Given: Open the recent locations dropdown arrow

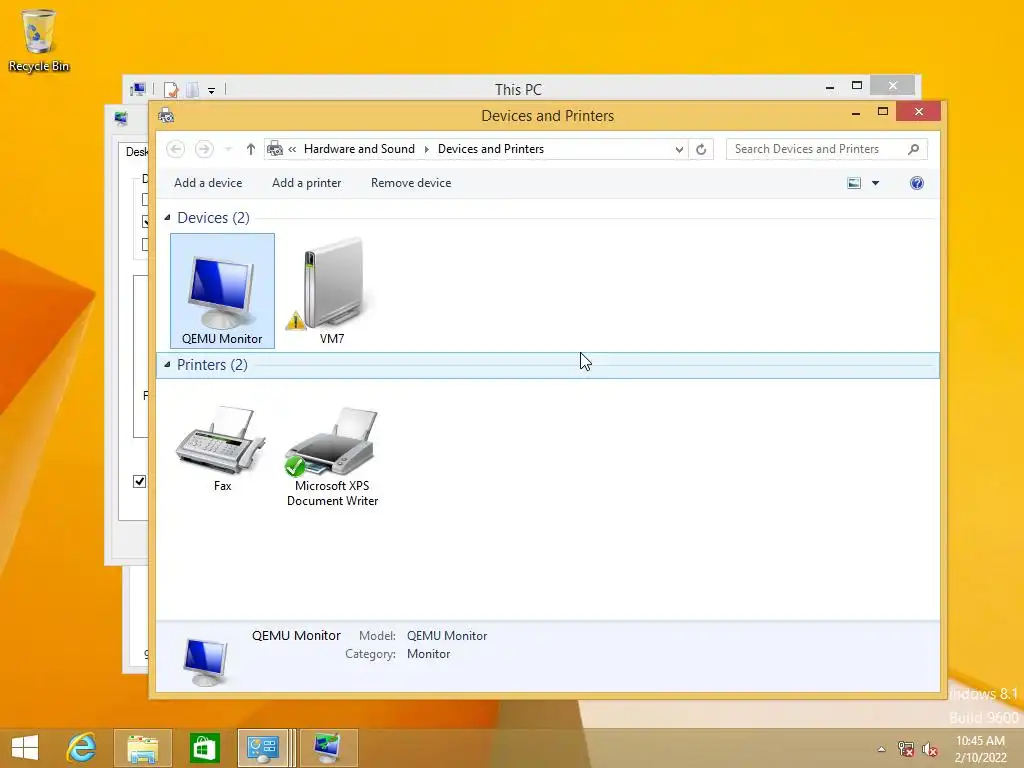Looking at the screenshot, I should [x=228, y=149].
